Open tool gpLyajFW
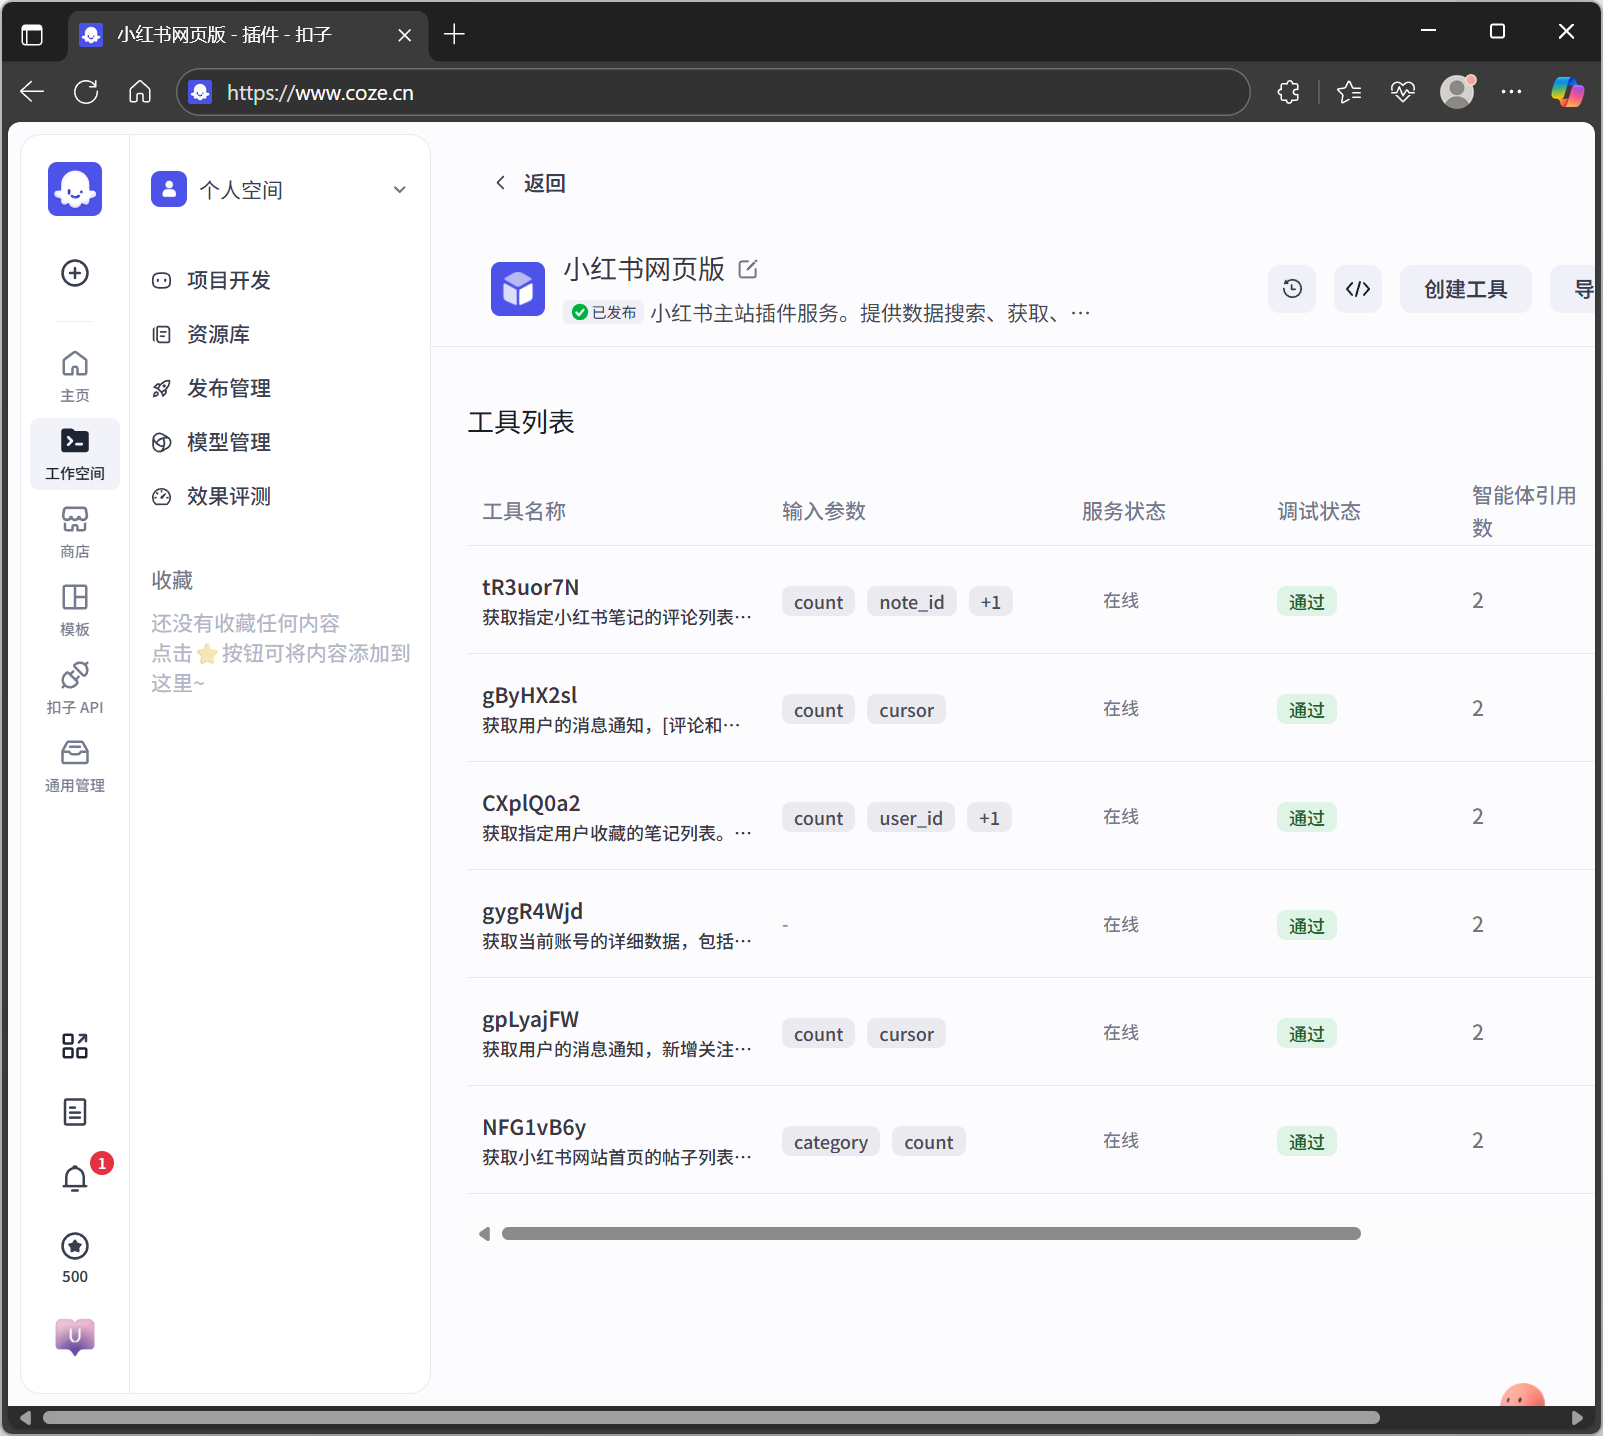The height and width of the screenshot is (1436, 1603). [530, 1019]
